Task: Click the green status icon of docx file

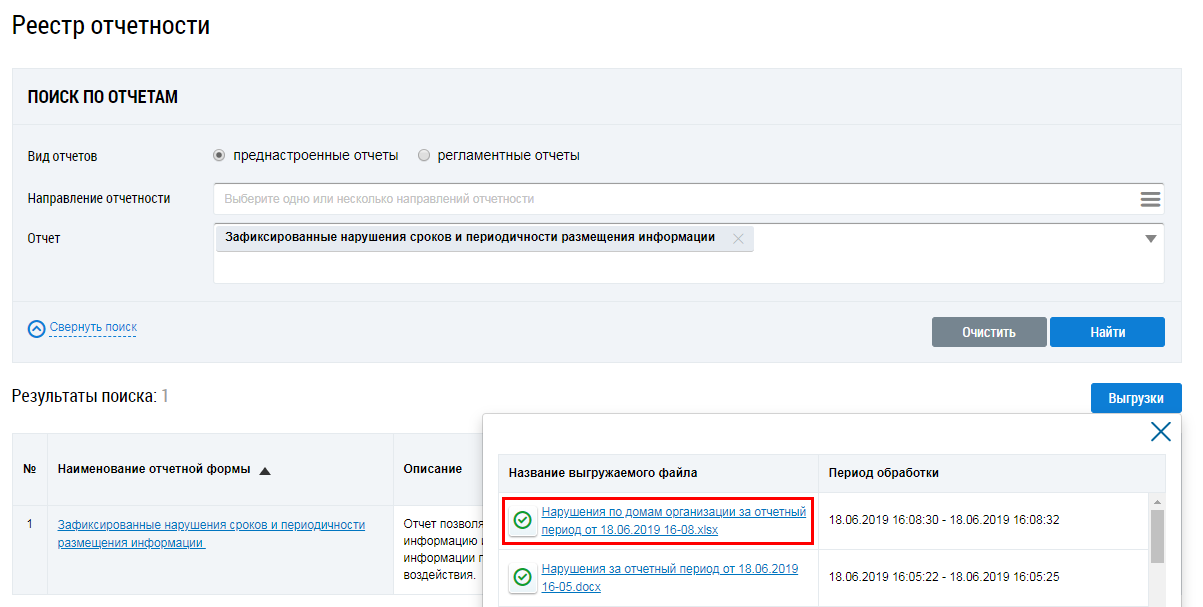Action: click(x=522, y=578)
